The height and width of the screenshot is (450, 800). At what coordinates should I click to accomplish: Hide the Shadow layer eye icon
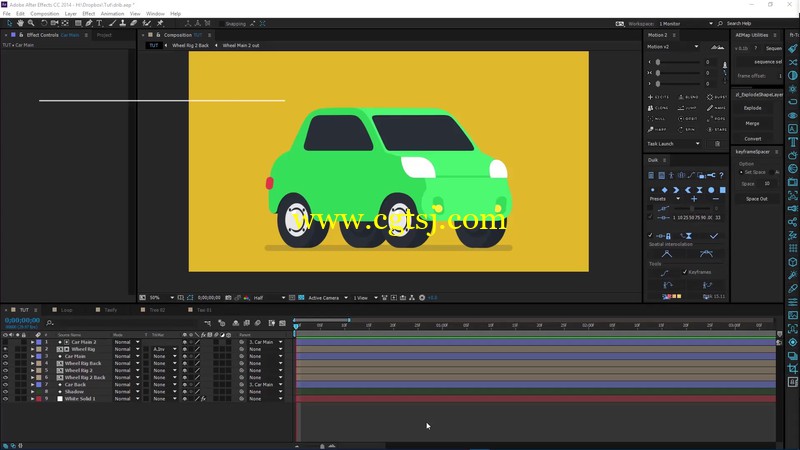click(x=5, y=392)
